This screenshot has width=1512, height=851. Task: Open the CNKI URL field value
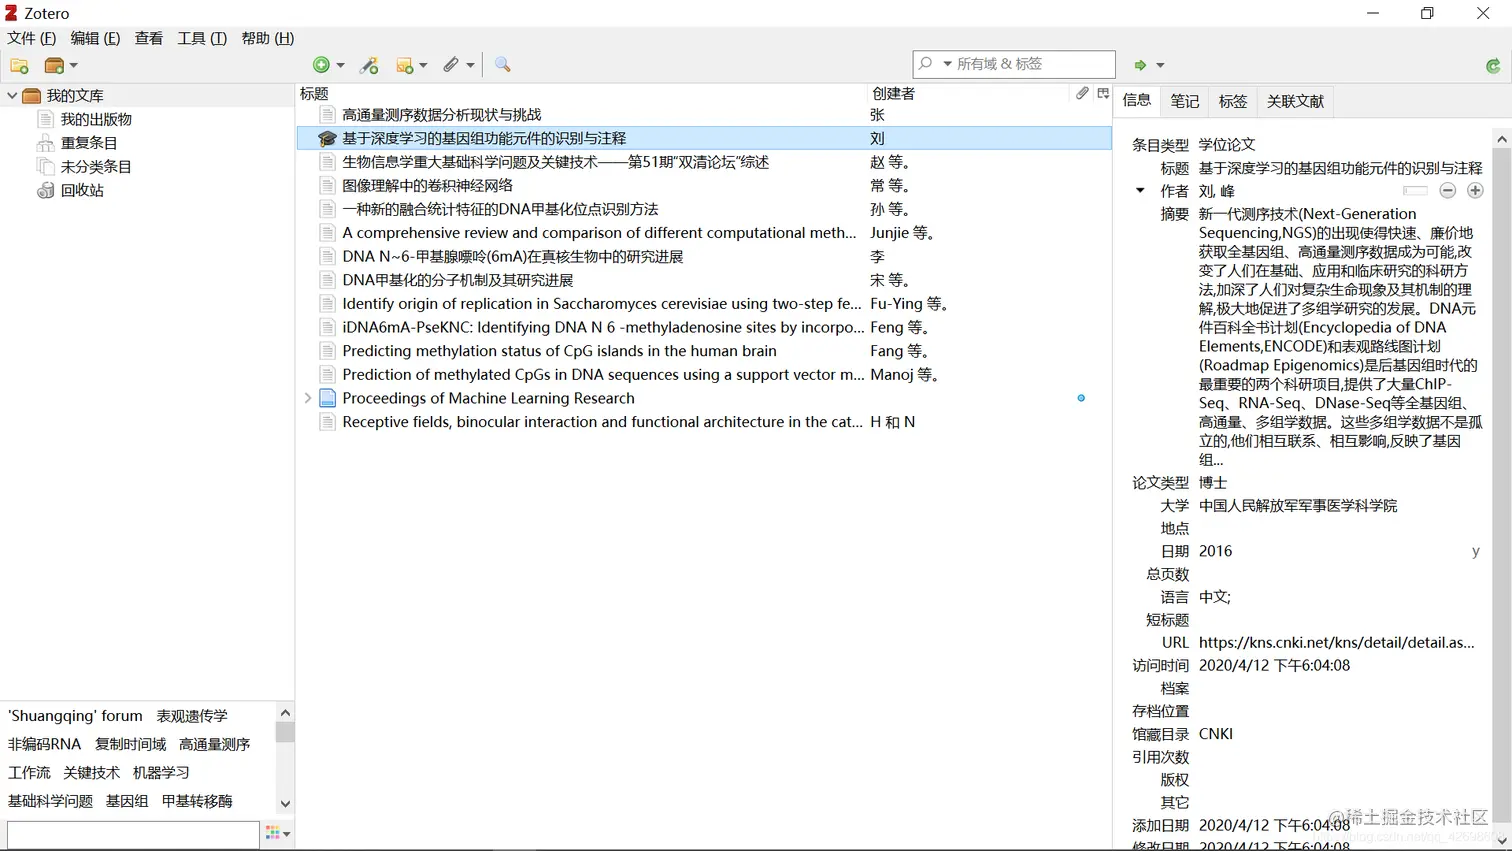tap(1338, 642)
